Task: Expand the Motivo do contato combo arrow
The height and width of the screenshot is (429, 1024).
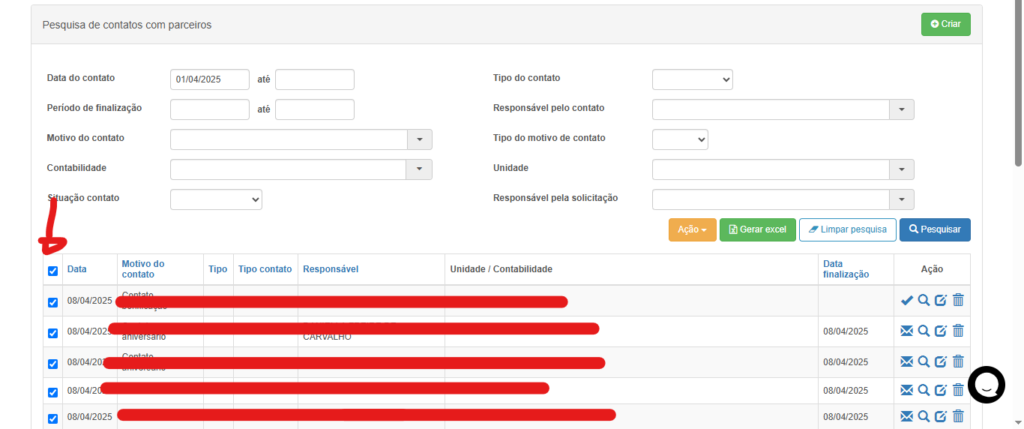Action: (419, 139)
